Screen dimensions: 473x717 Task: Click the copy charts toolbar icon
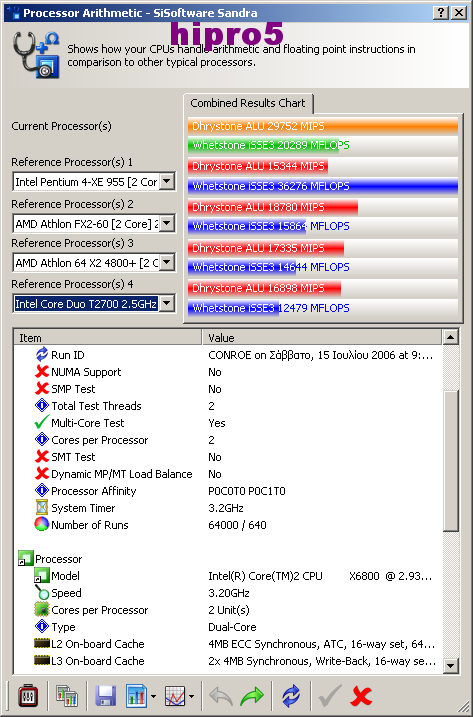[67, 696]
